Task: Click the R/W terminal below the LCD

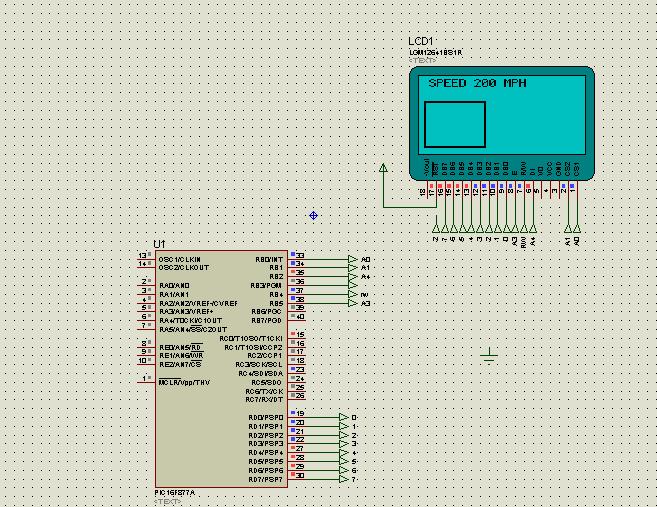Action: 524,228
